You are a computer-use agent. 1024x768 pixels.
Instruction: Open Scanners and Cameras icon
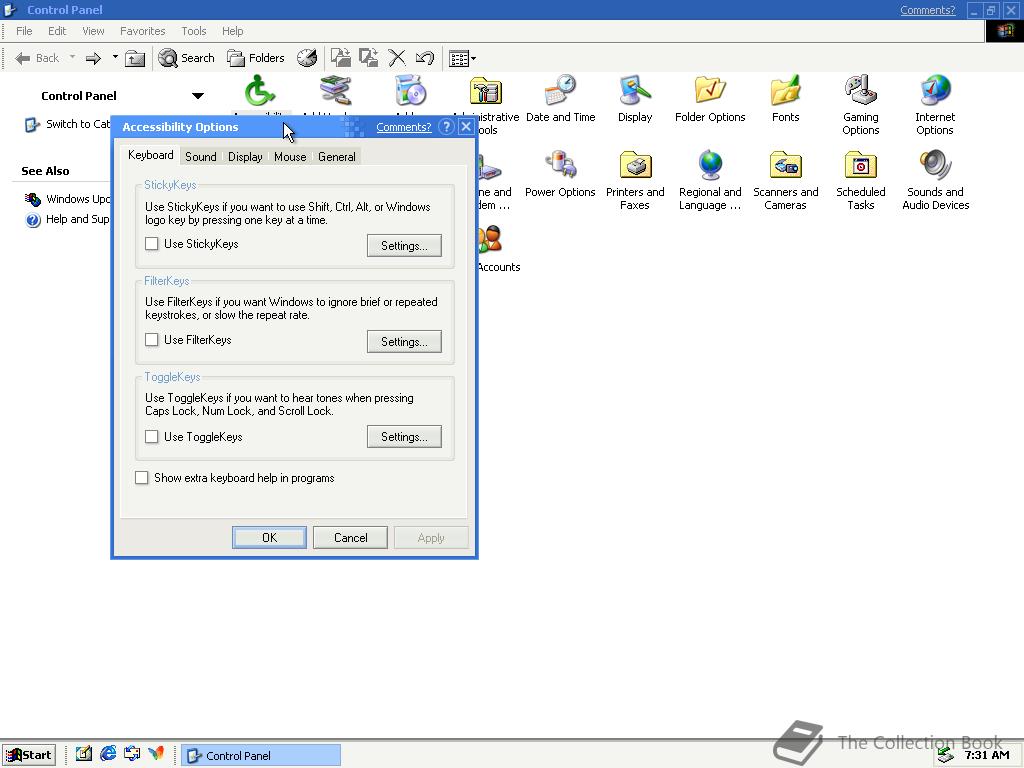click(x=785, y=180)
